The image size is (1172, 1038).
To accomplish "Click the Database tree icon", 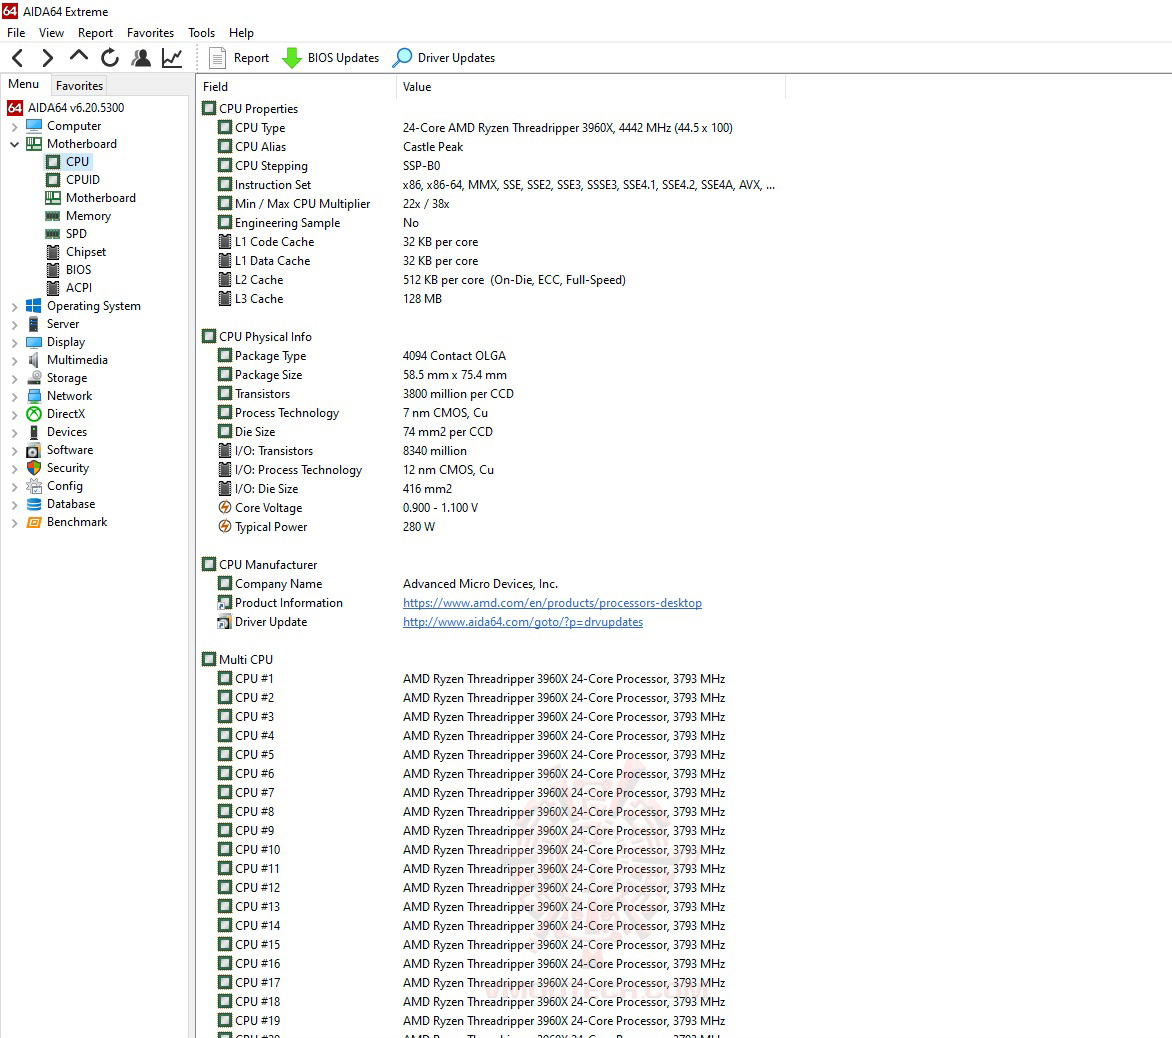I will (34, 504).
